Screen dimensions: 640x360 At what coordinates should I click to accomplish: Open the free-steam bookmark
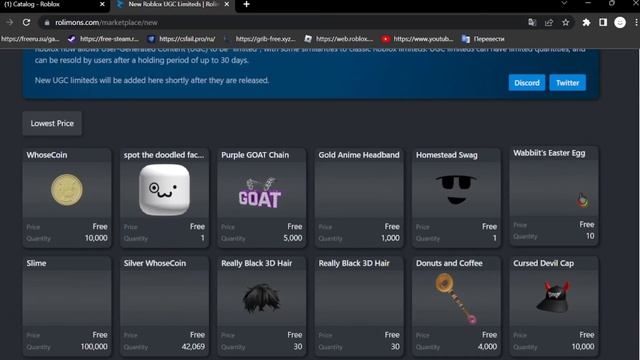point(103,39)
